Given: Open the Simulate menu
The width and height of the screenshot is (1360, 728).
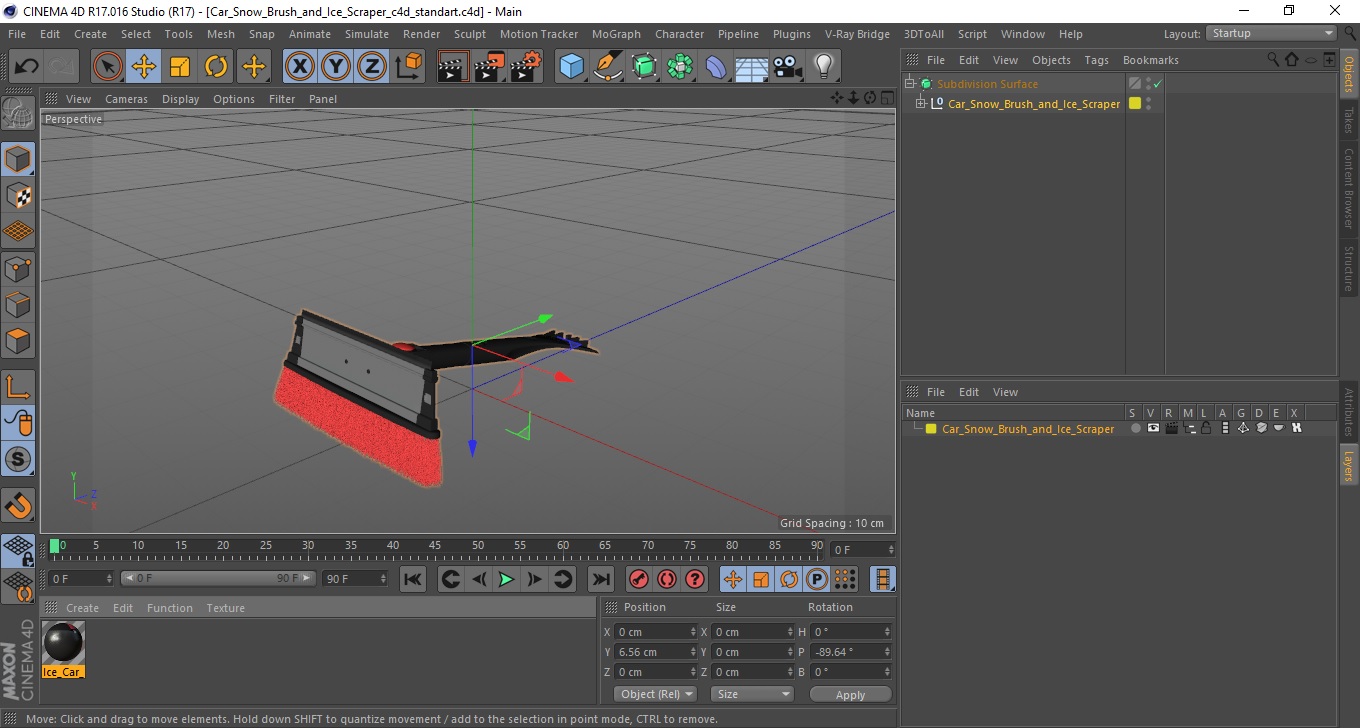Looking at the screenshot, I should click(367, 34).
